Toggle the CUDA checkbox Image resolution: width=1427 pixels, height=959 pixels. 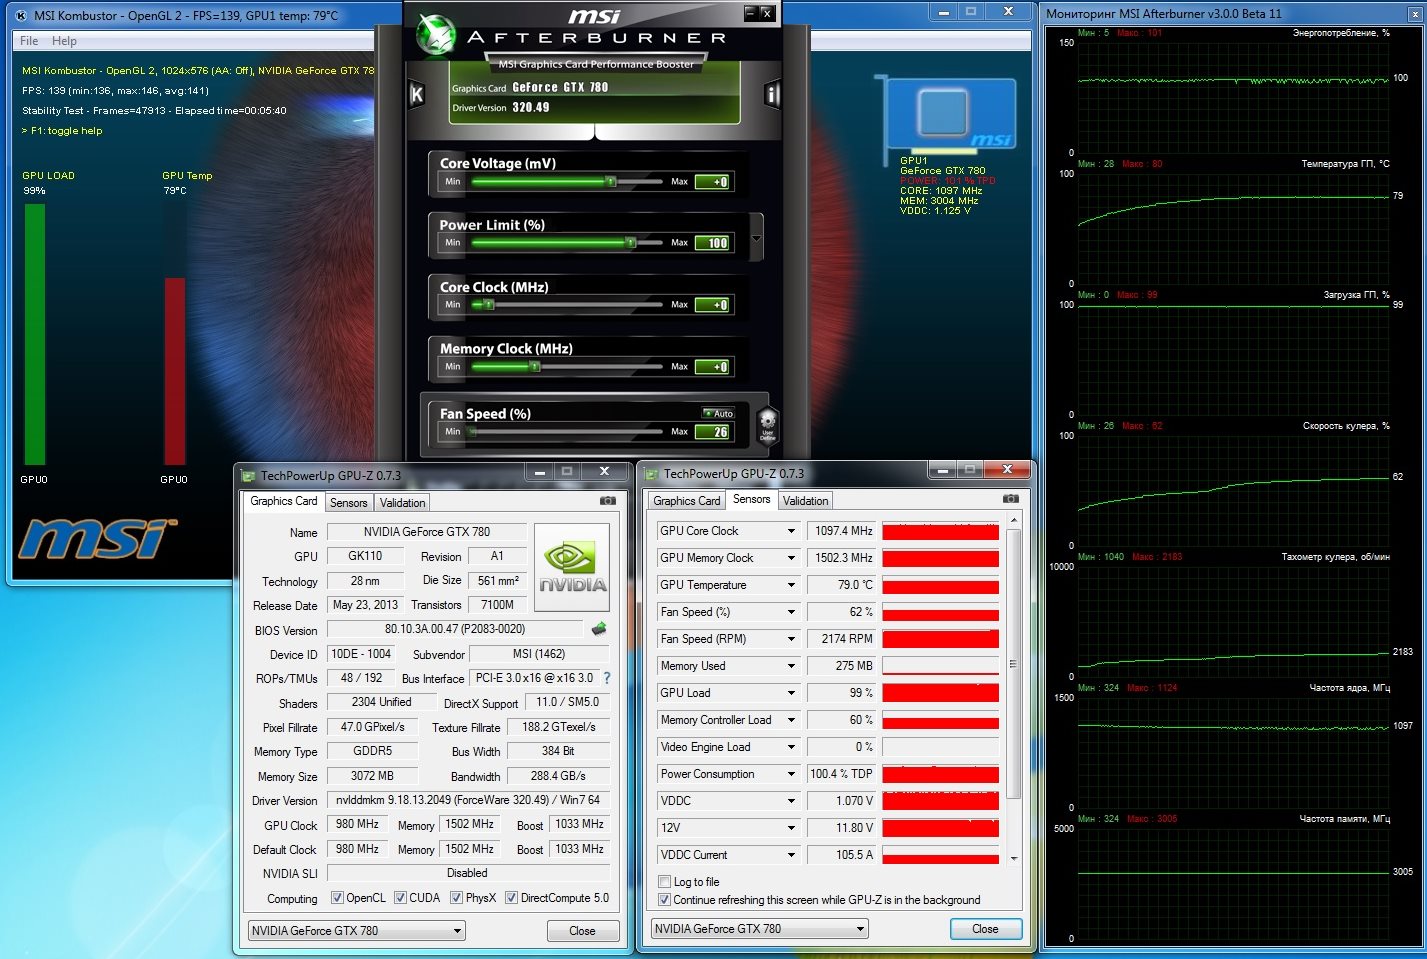click(400, 898)
